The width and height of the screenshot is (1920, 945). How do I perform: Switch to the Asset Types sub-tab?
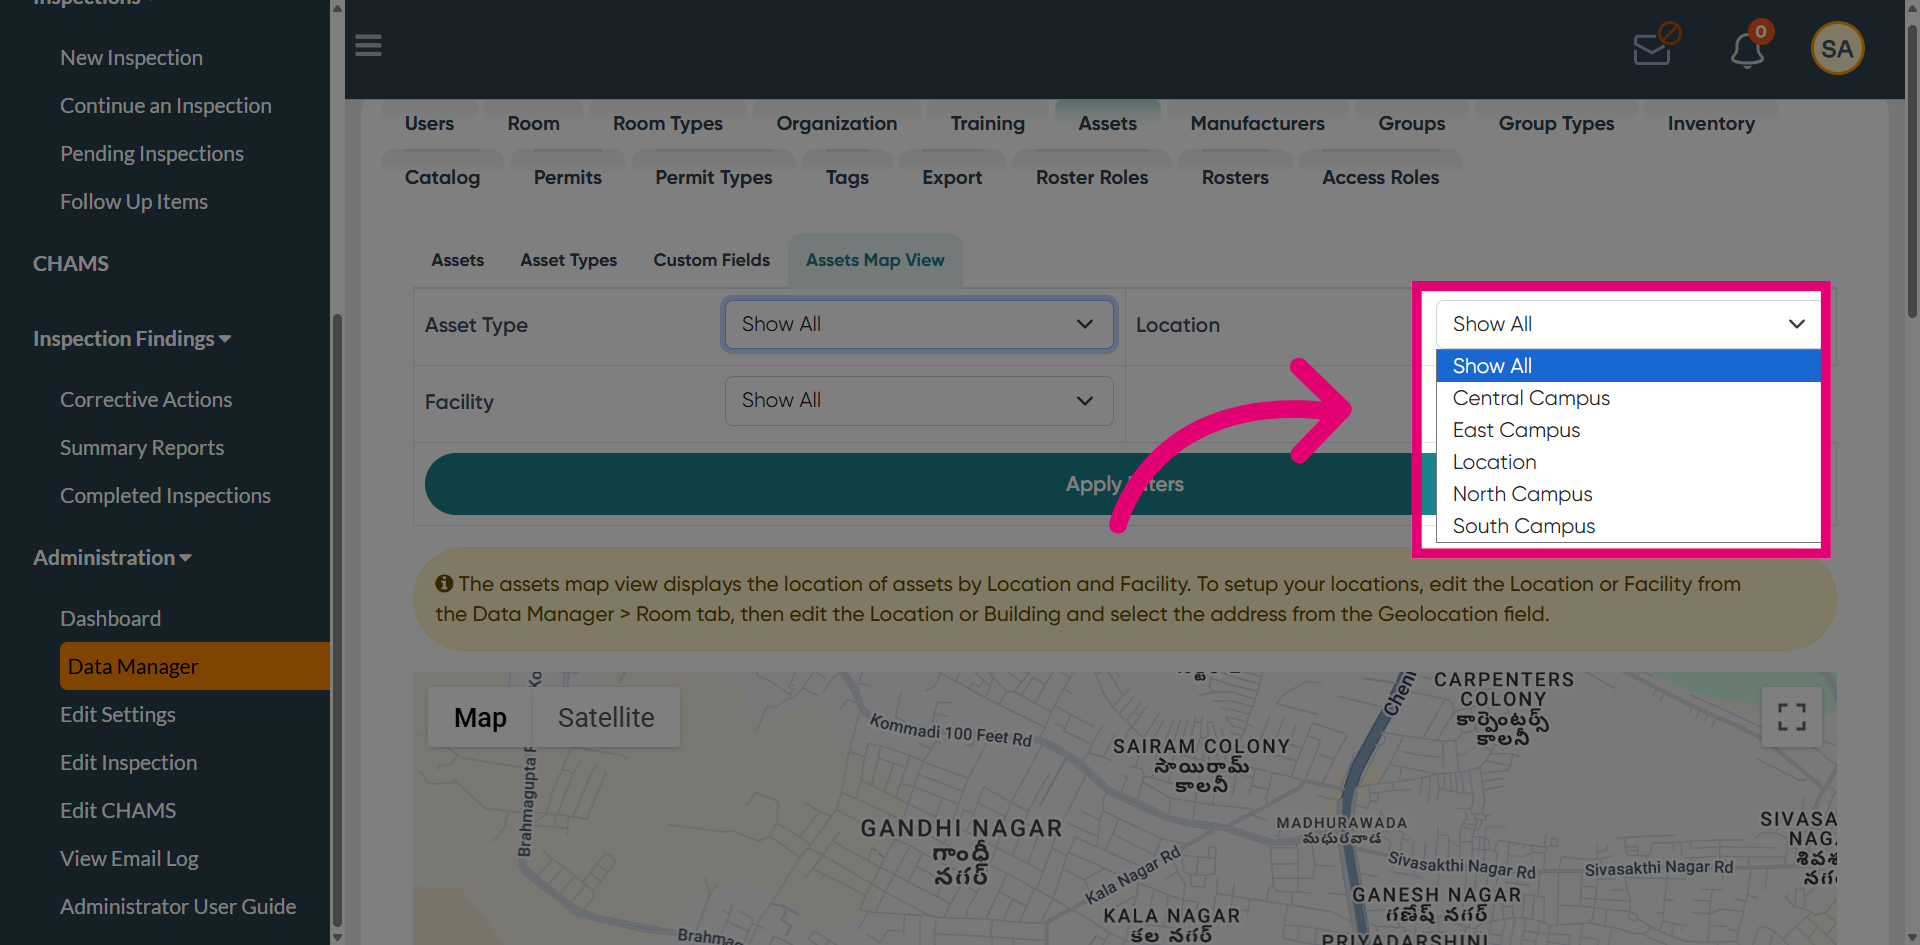tap(568, 260)
